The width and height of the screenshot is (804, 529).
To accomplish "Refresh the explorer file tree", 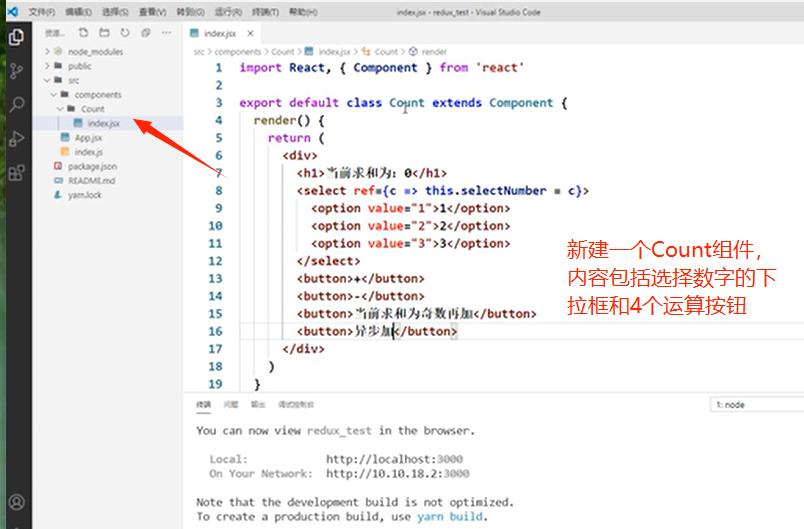I will pos(125,33).
